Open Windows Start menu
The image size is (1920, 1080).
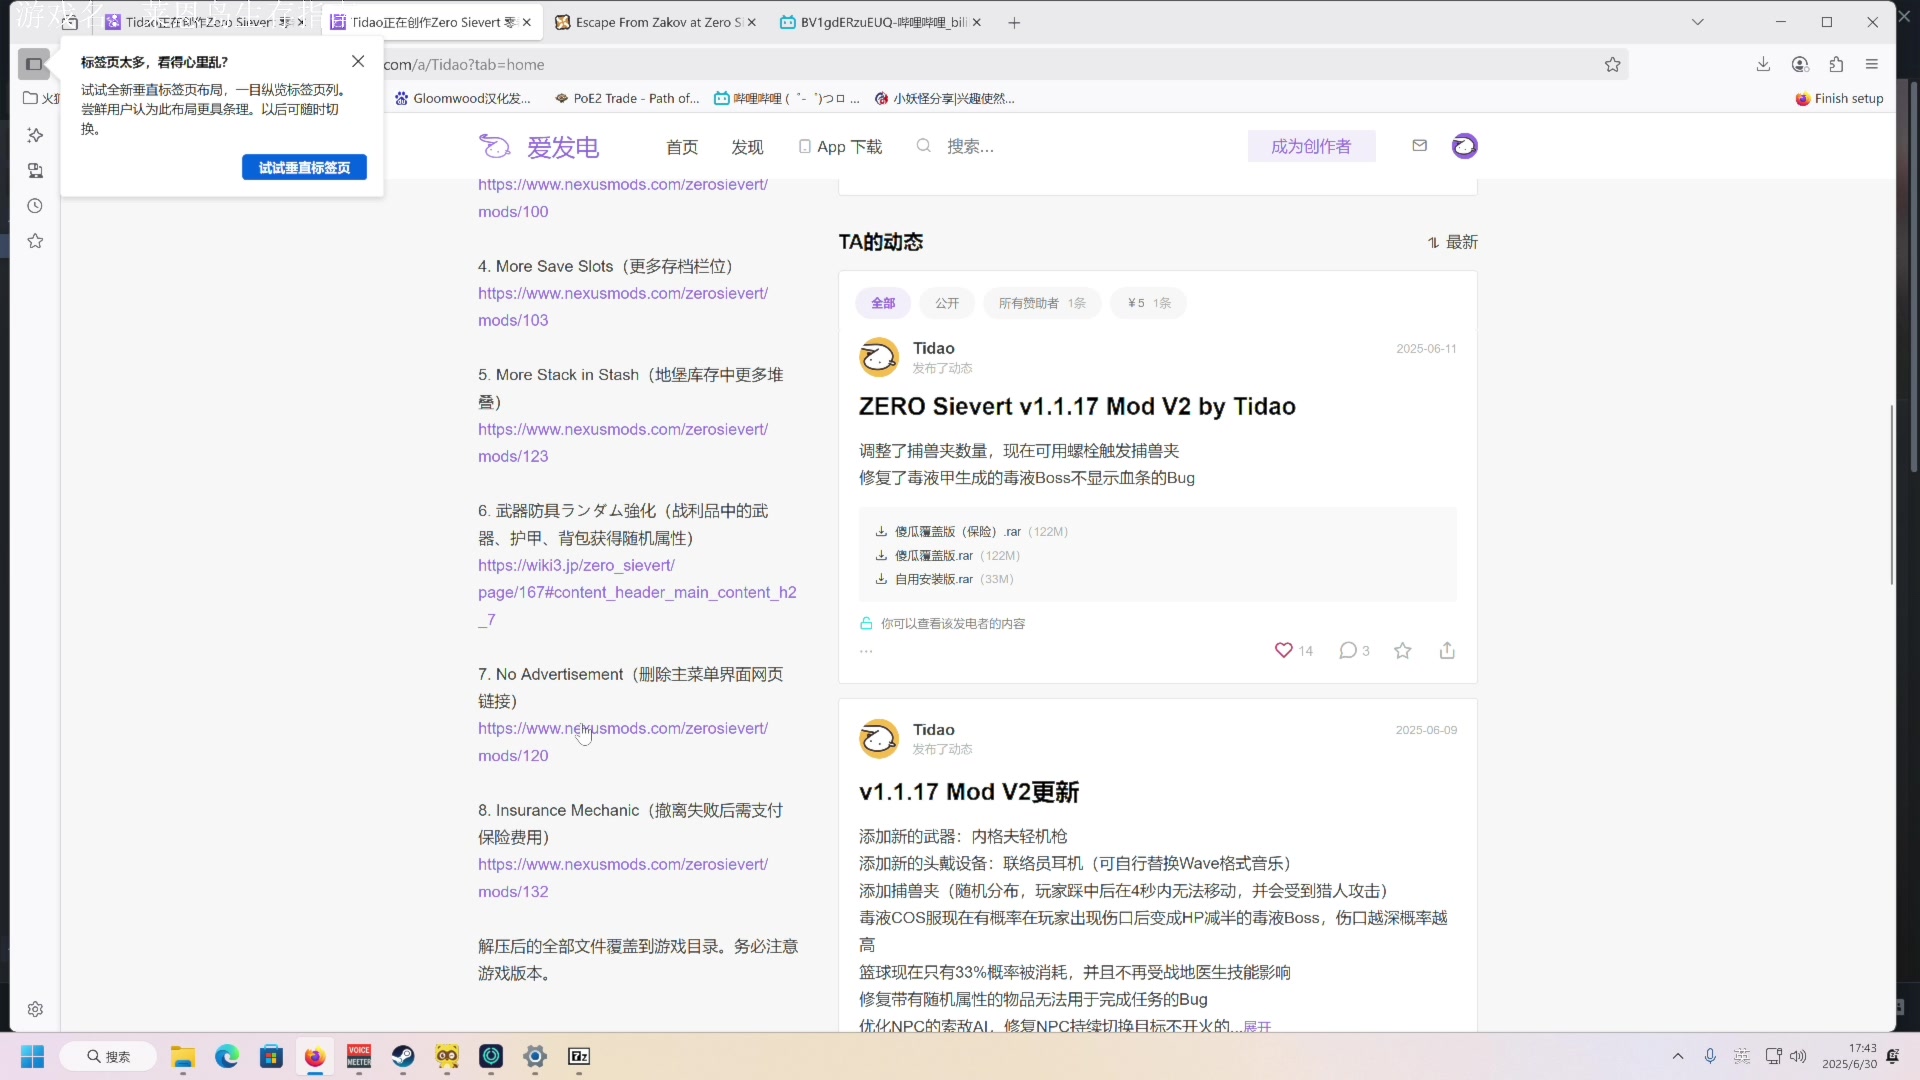tap(33, 1056)
